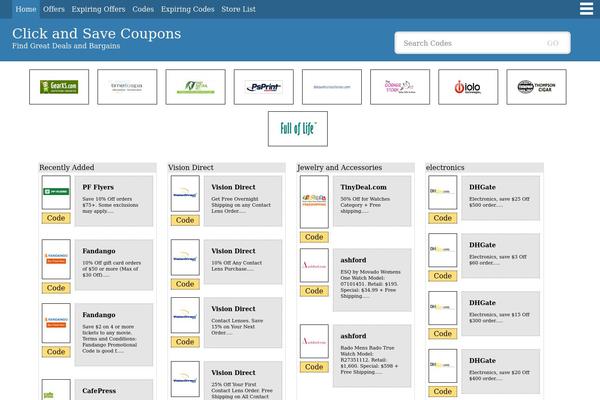Click ashford logo beside Rado Mens watch offer
600x400 pixels.
pyautogui.click(x=314, y=341)
